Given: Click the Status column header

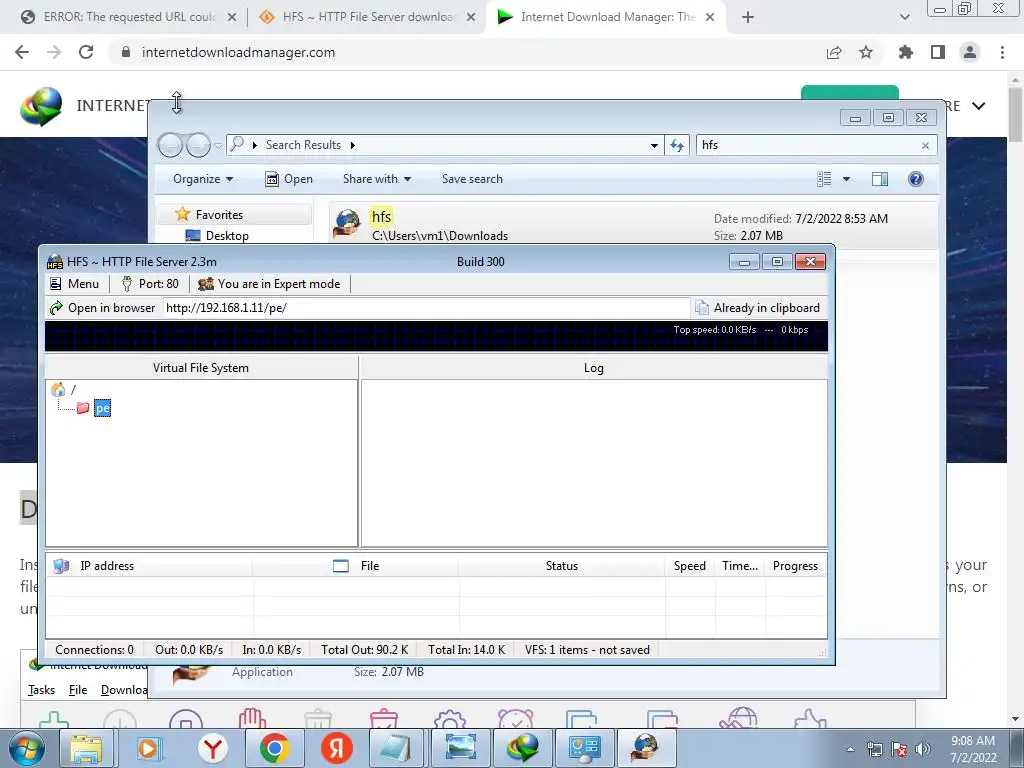Looking at the screenshot, I should pyautogui.click(x=562, y=566).
